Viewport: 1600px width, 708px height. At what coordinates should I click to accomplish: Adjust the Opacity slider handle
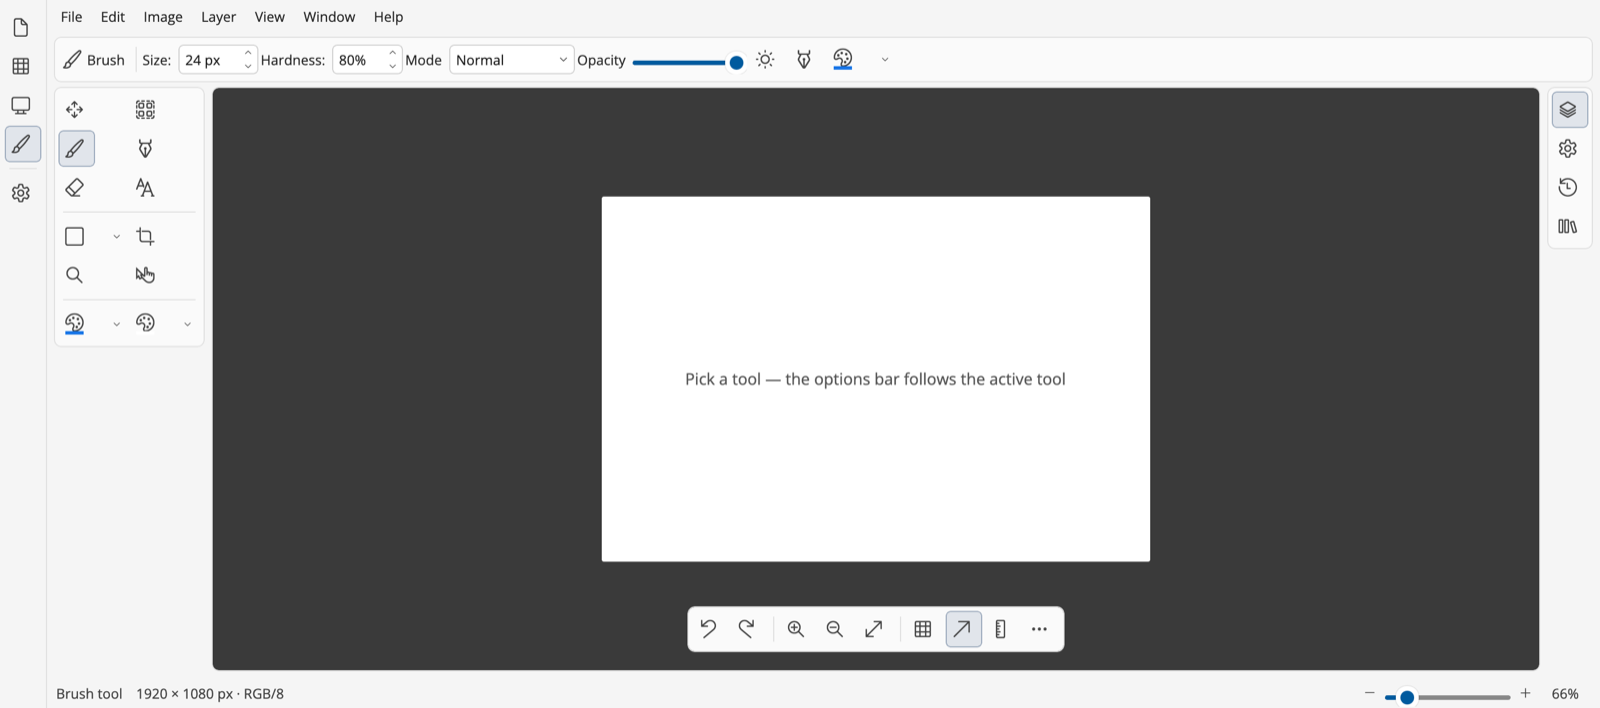tap(737, 62)
